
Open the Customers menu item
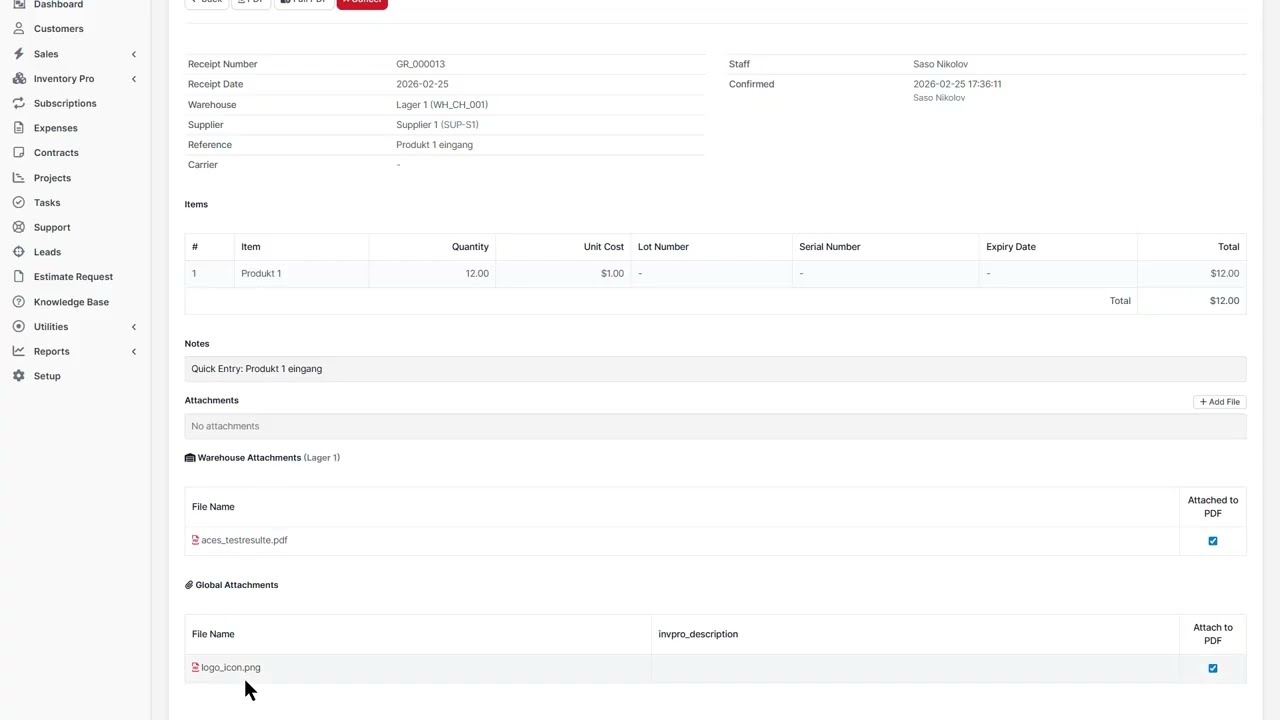pos(59,29)
